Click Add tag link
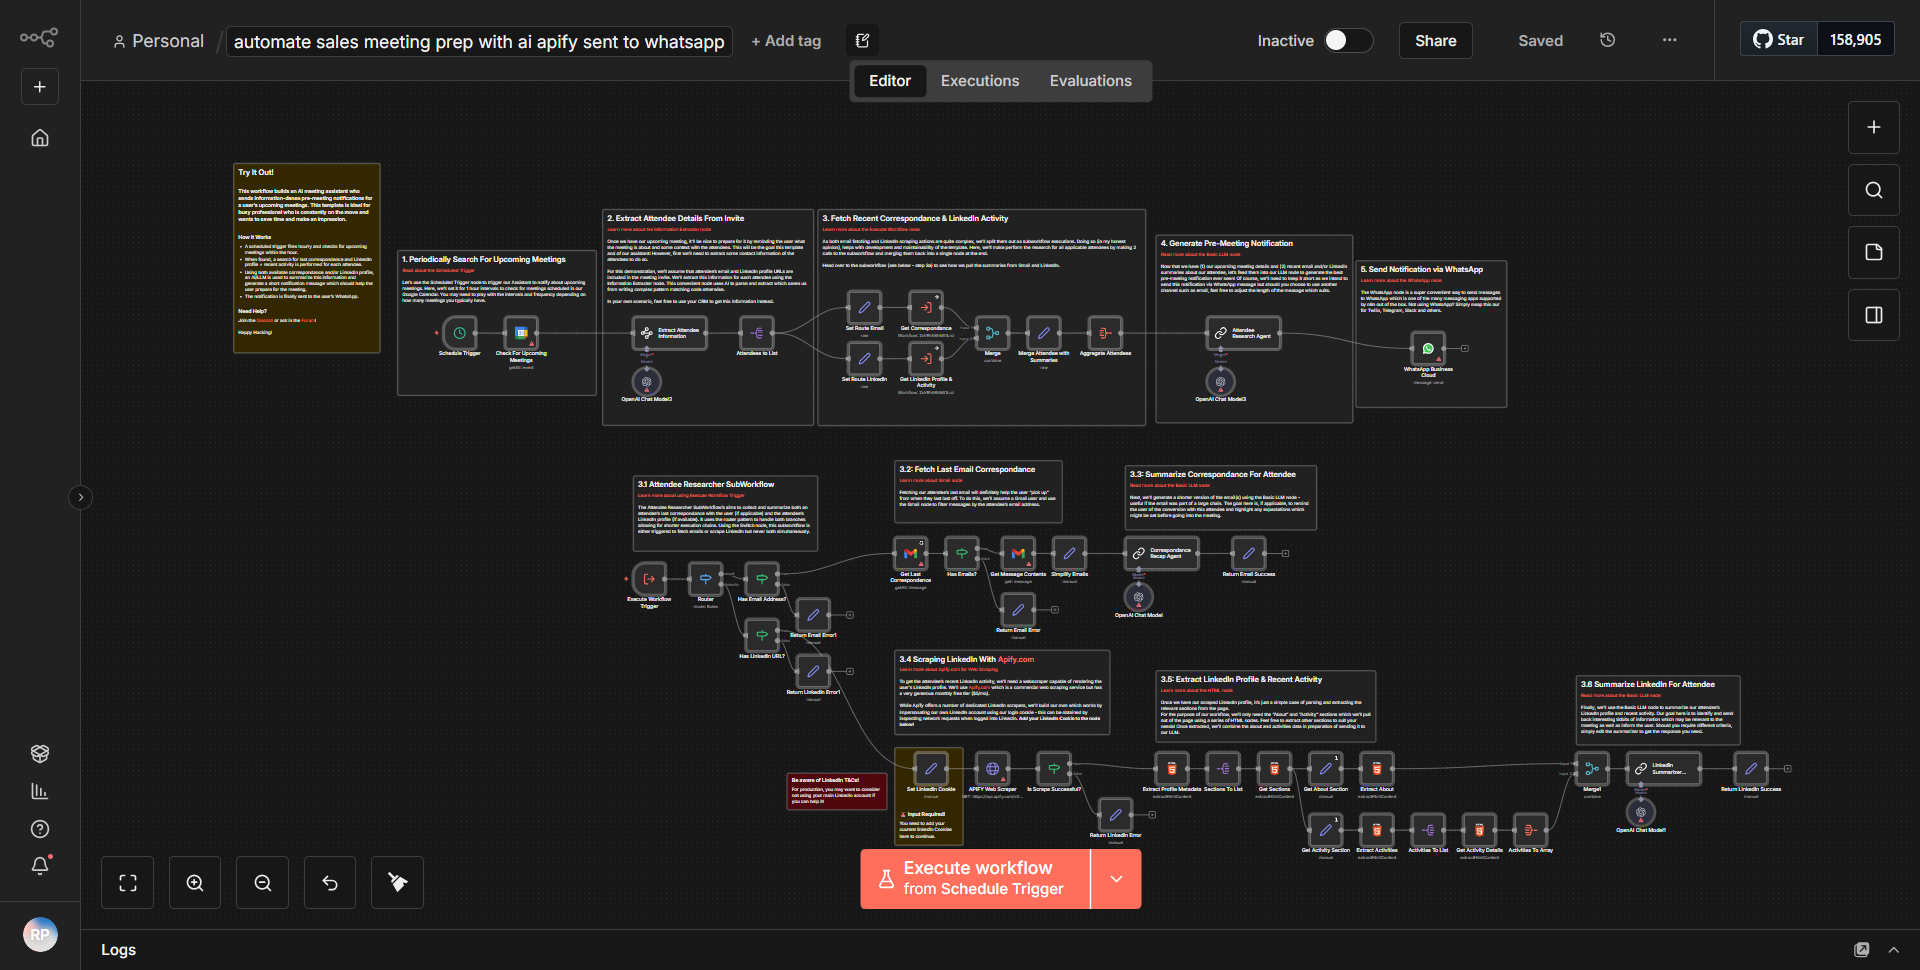Viewport: 1920px width, 970px height. click(x=786, y=41)
